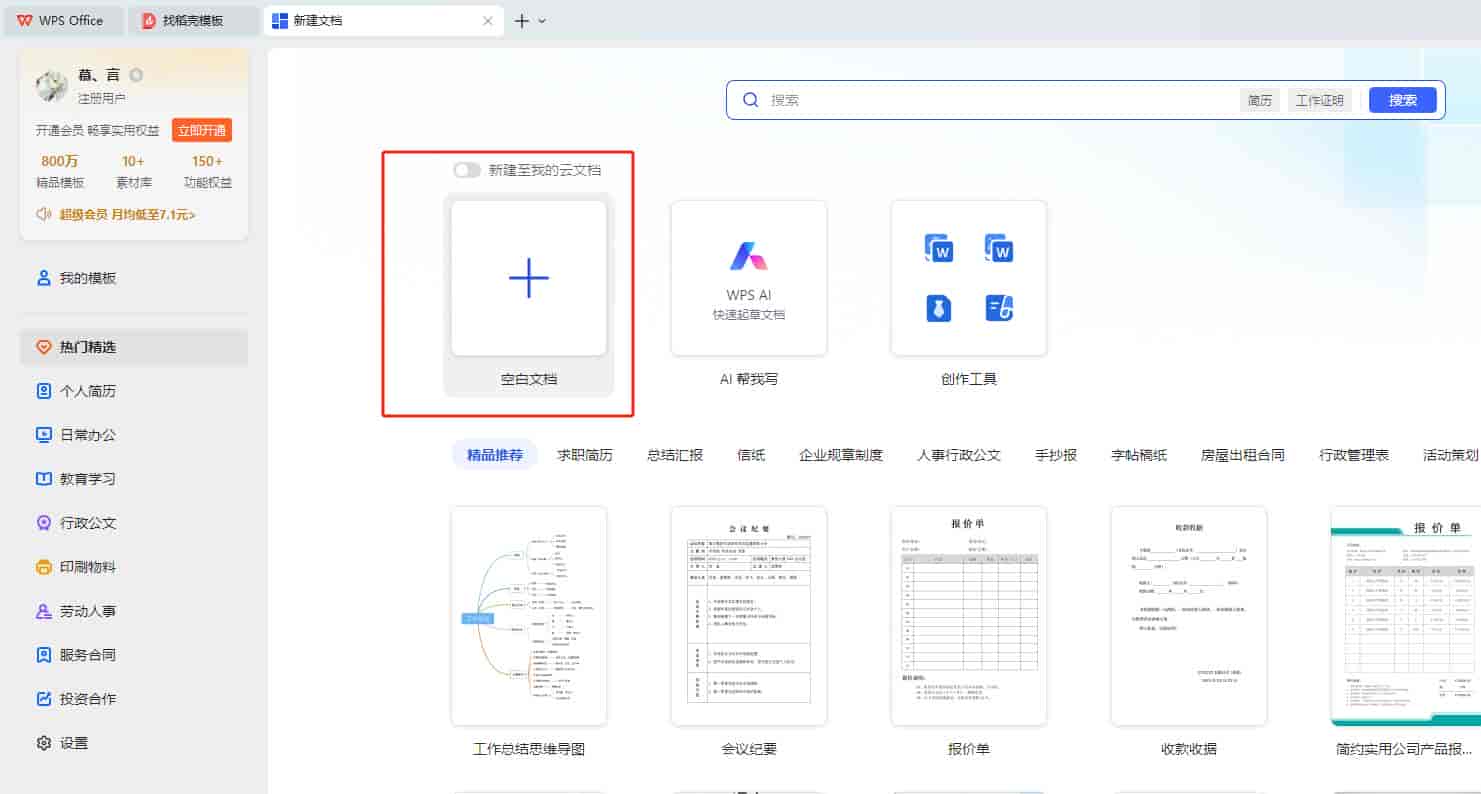
Task: Click the 行政公文 badge icon
Action: [x=43, y=523]
